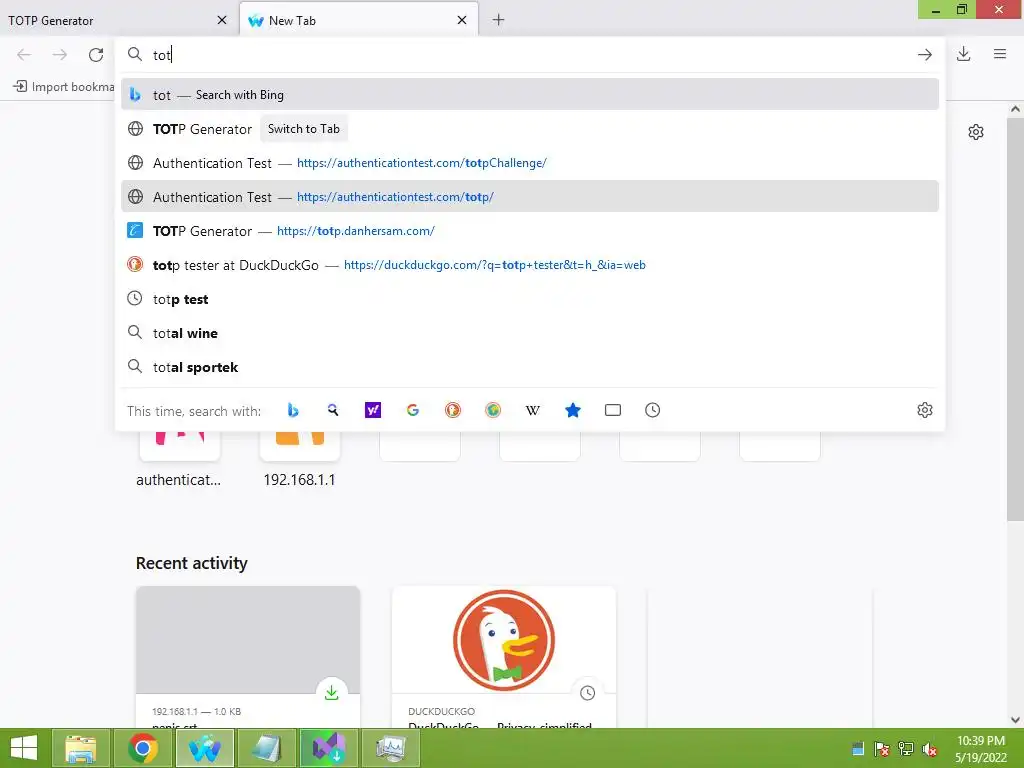This screenshot has height=768, width=1024.
Task: Go back with the back arrow
Action: tap(24, 55)
